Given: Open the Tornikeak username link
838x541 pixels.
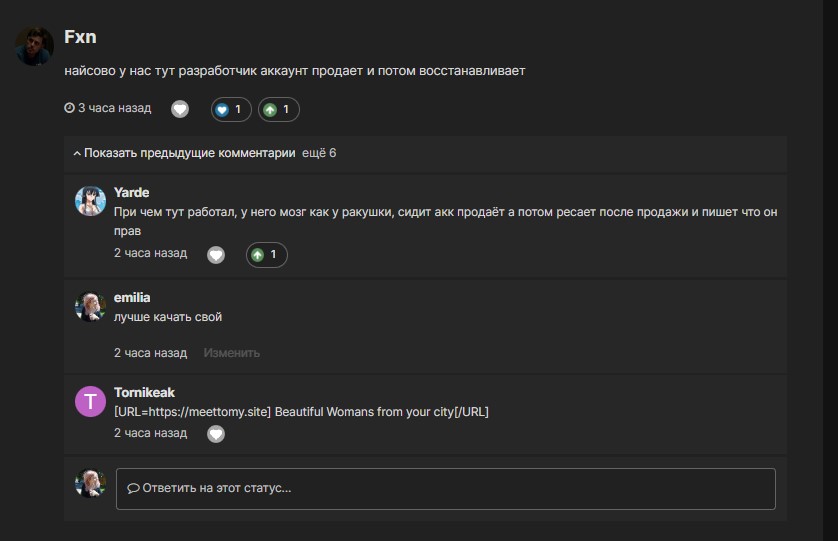Looking at the screenshot, I should point(144,392).
